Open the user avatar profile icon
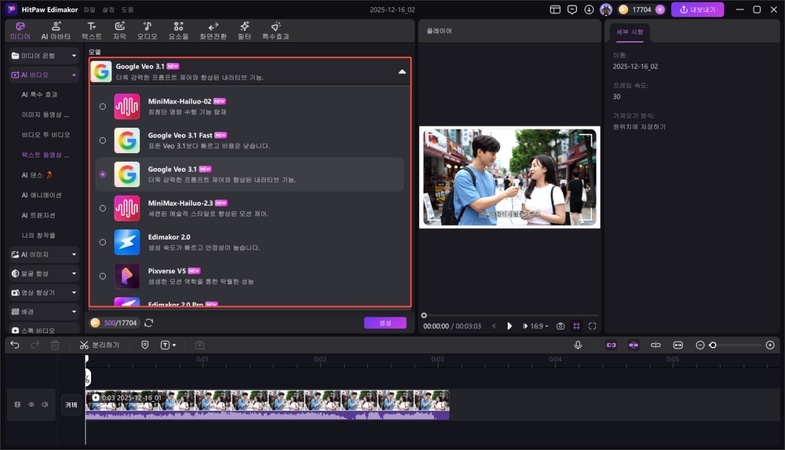This screenshot has height=450, width=785. click(606, 10)
